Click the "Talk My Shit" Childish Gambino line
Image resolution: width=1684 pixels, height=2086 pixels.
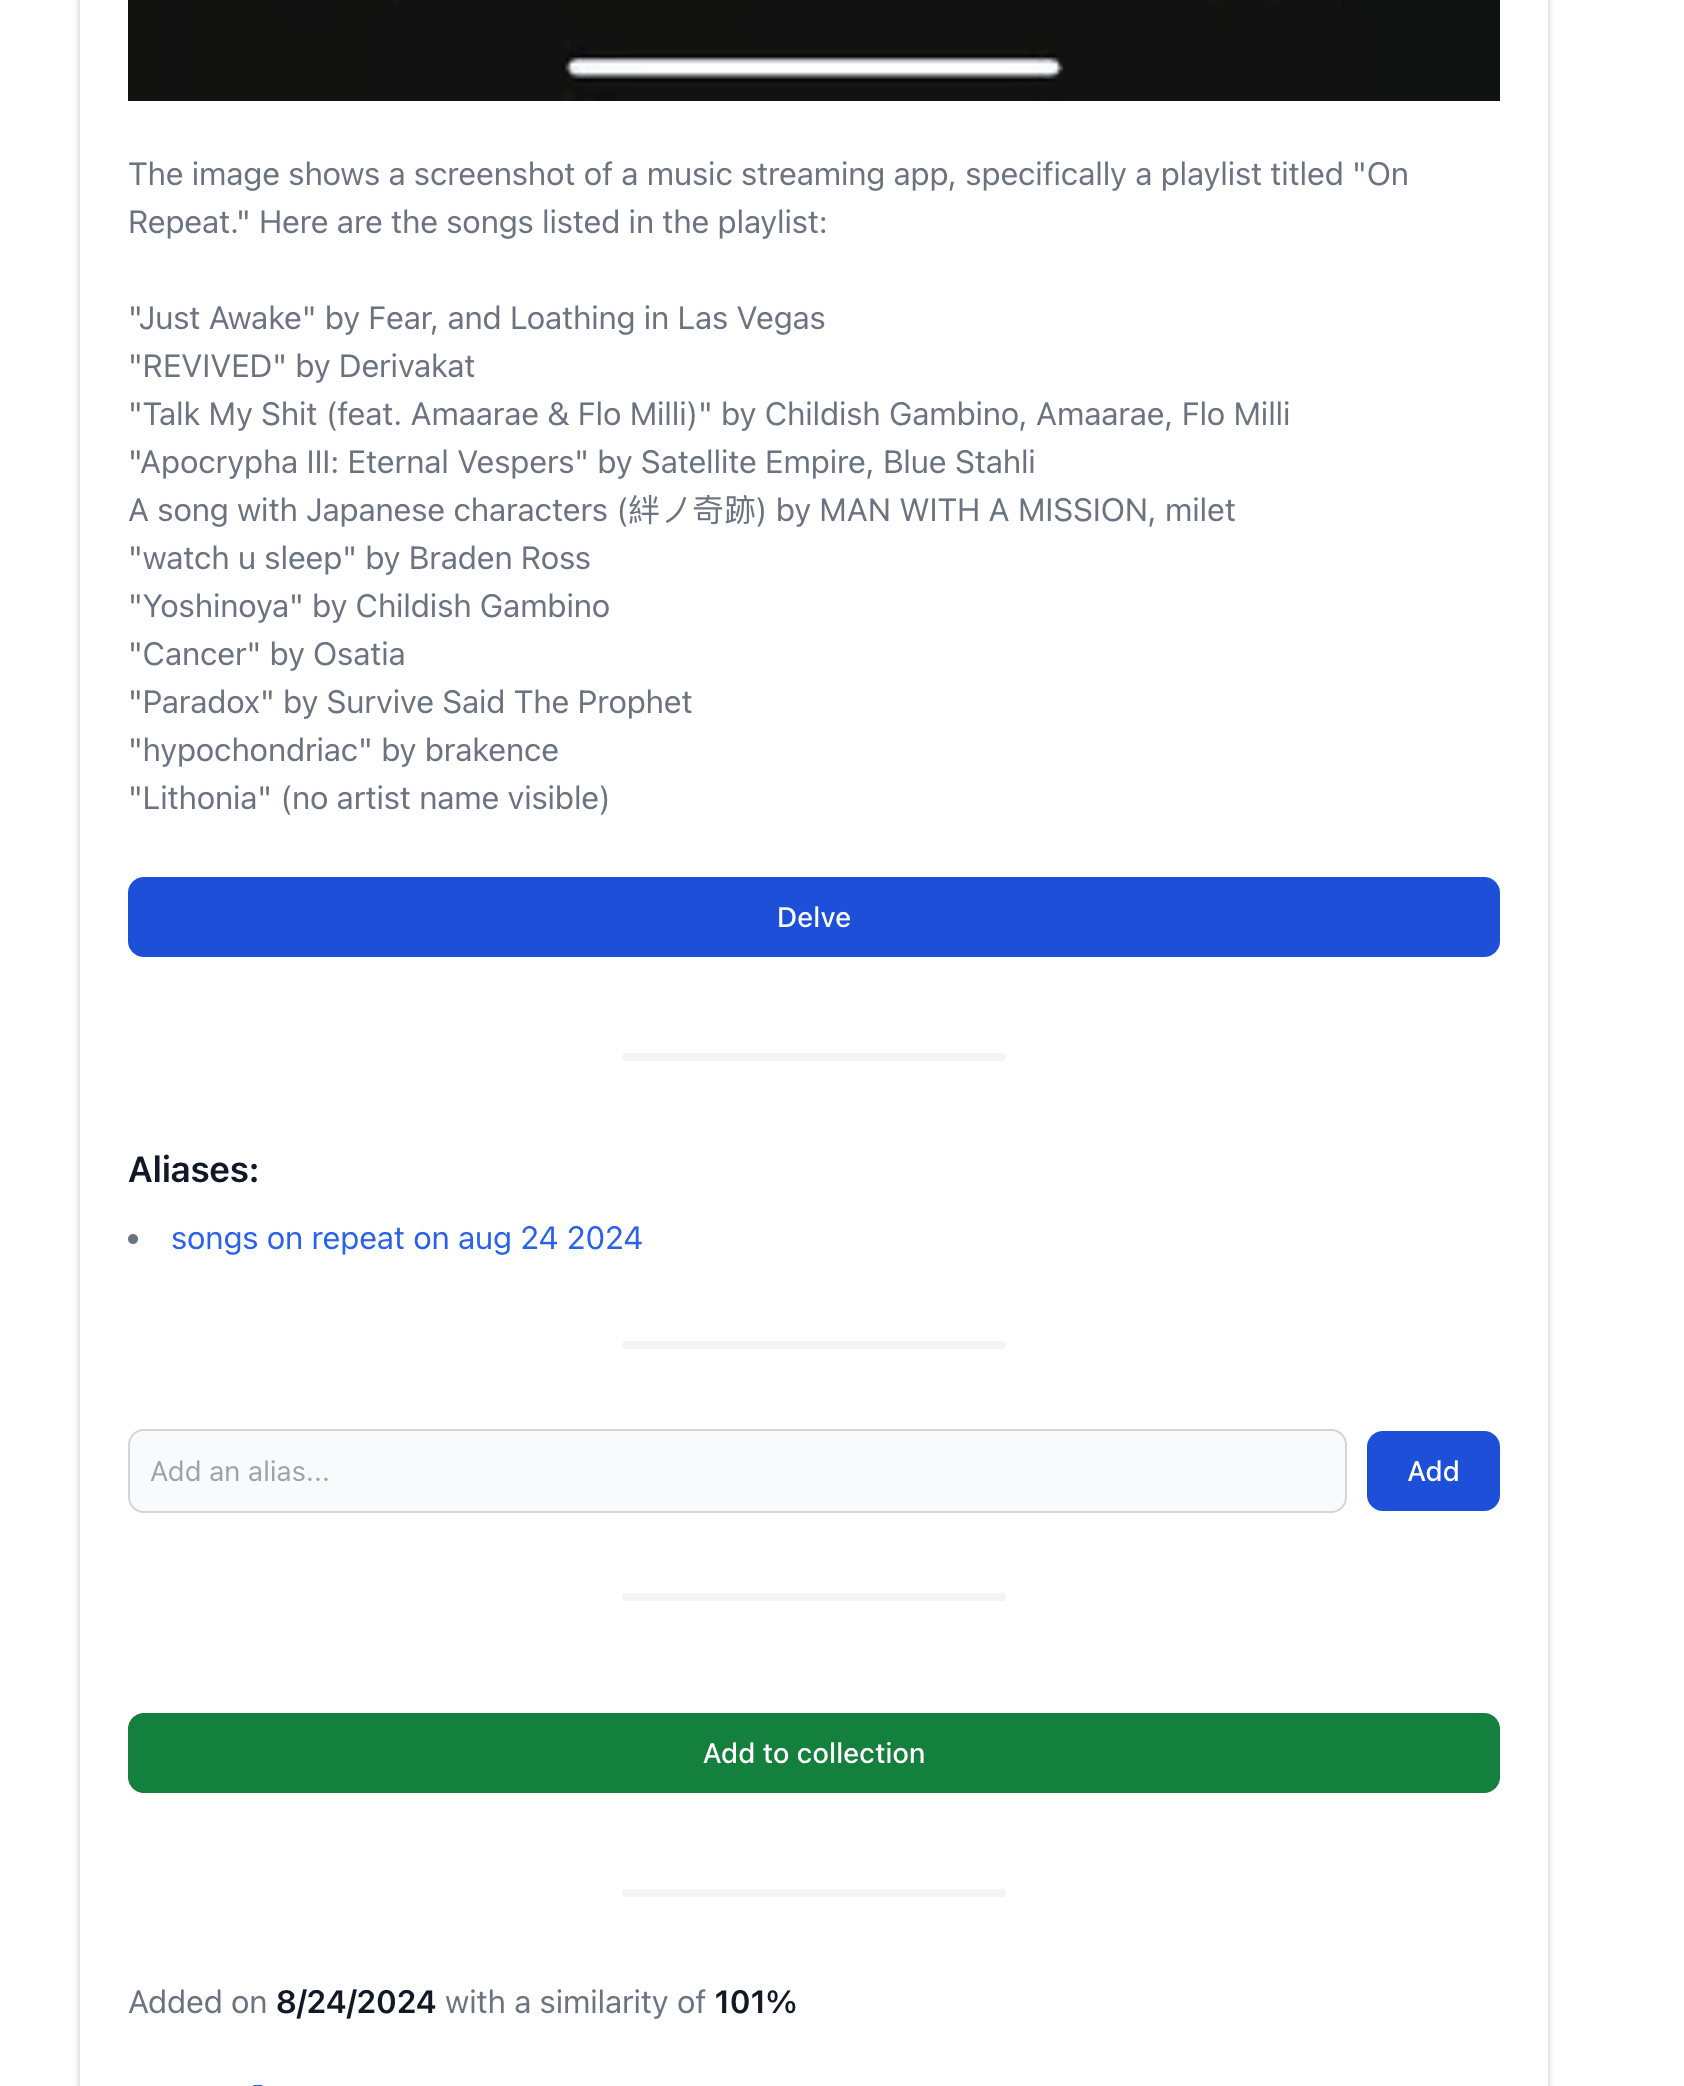coord(708,414)
